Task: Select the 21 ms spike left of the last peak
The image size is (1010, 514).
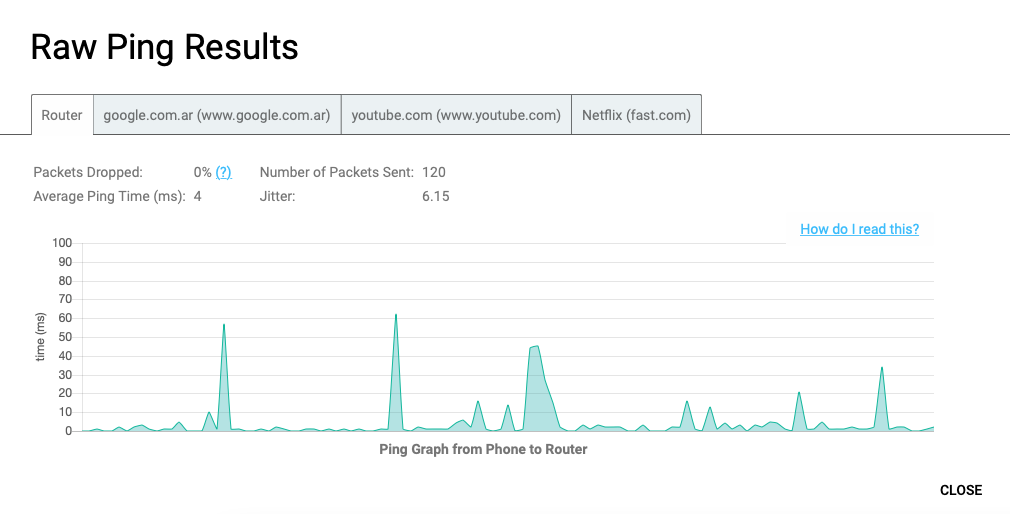Action: point(799,392)
